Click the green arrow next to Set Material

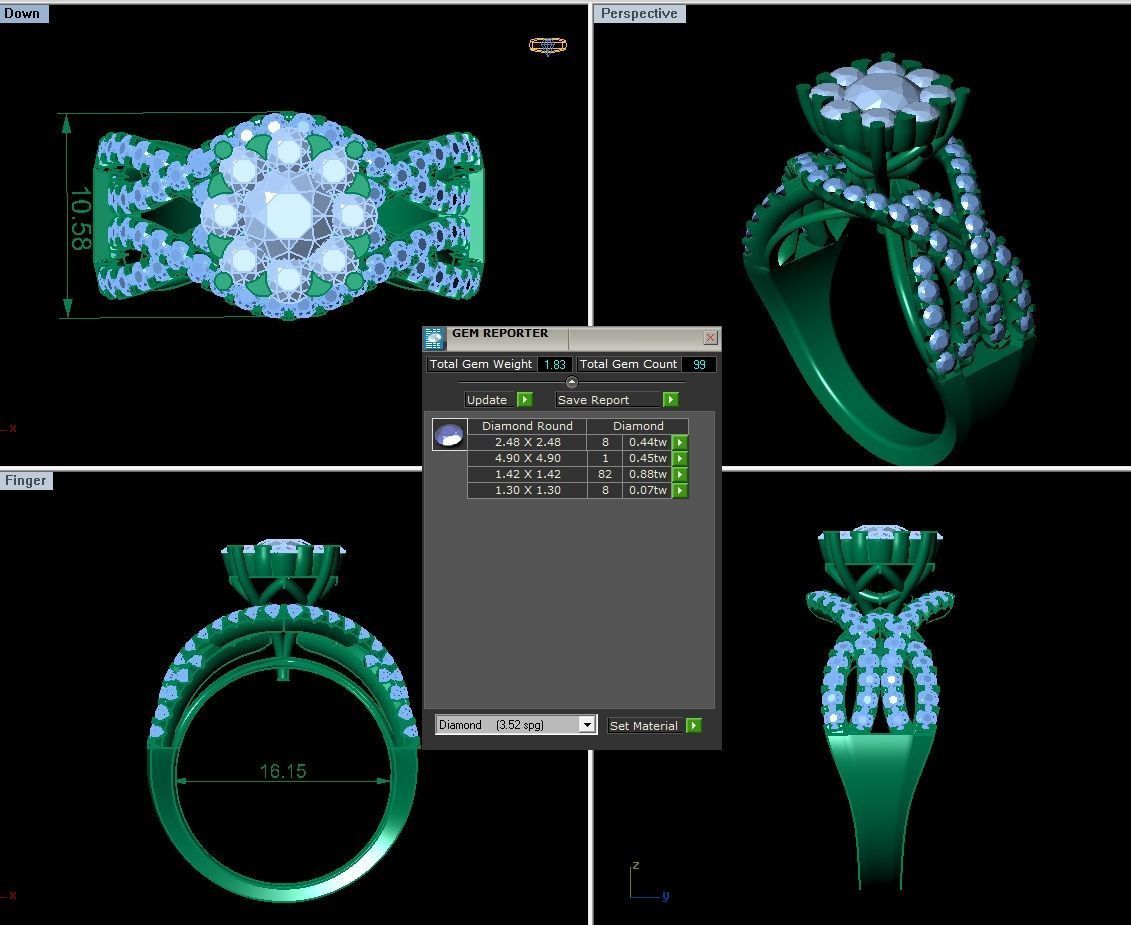point(693,725)
